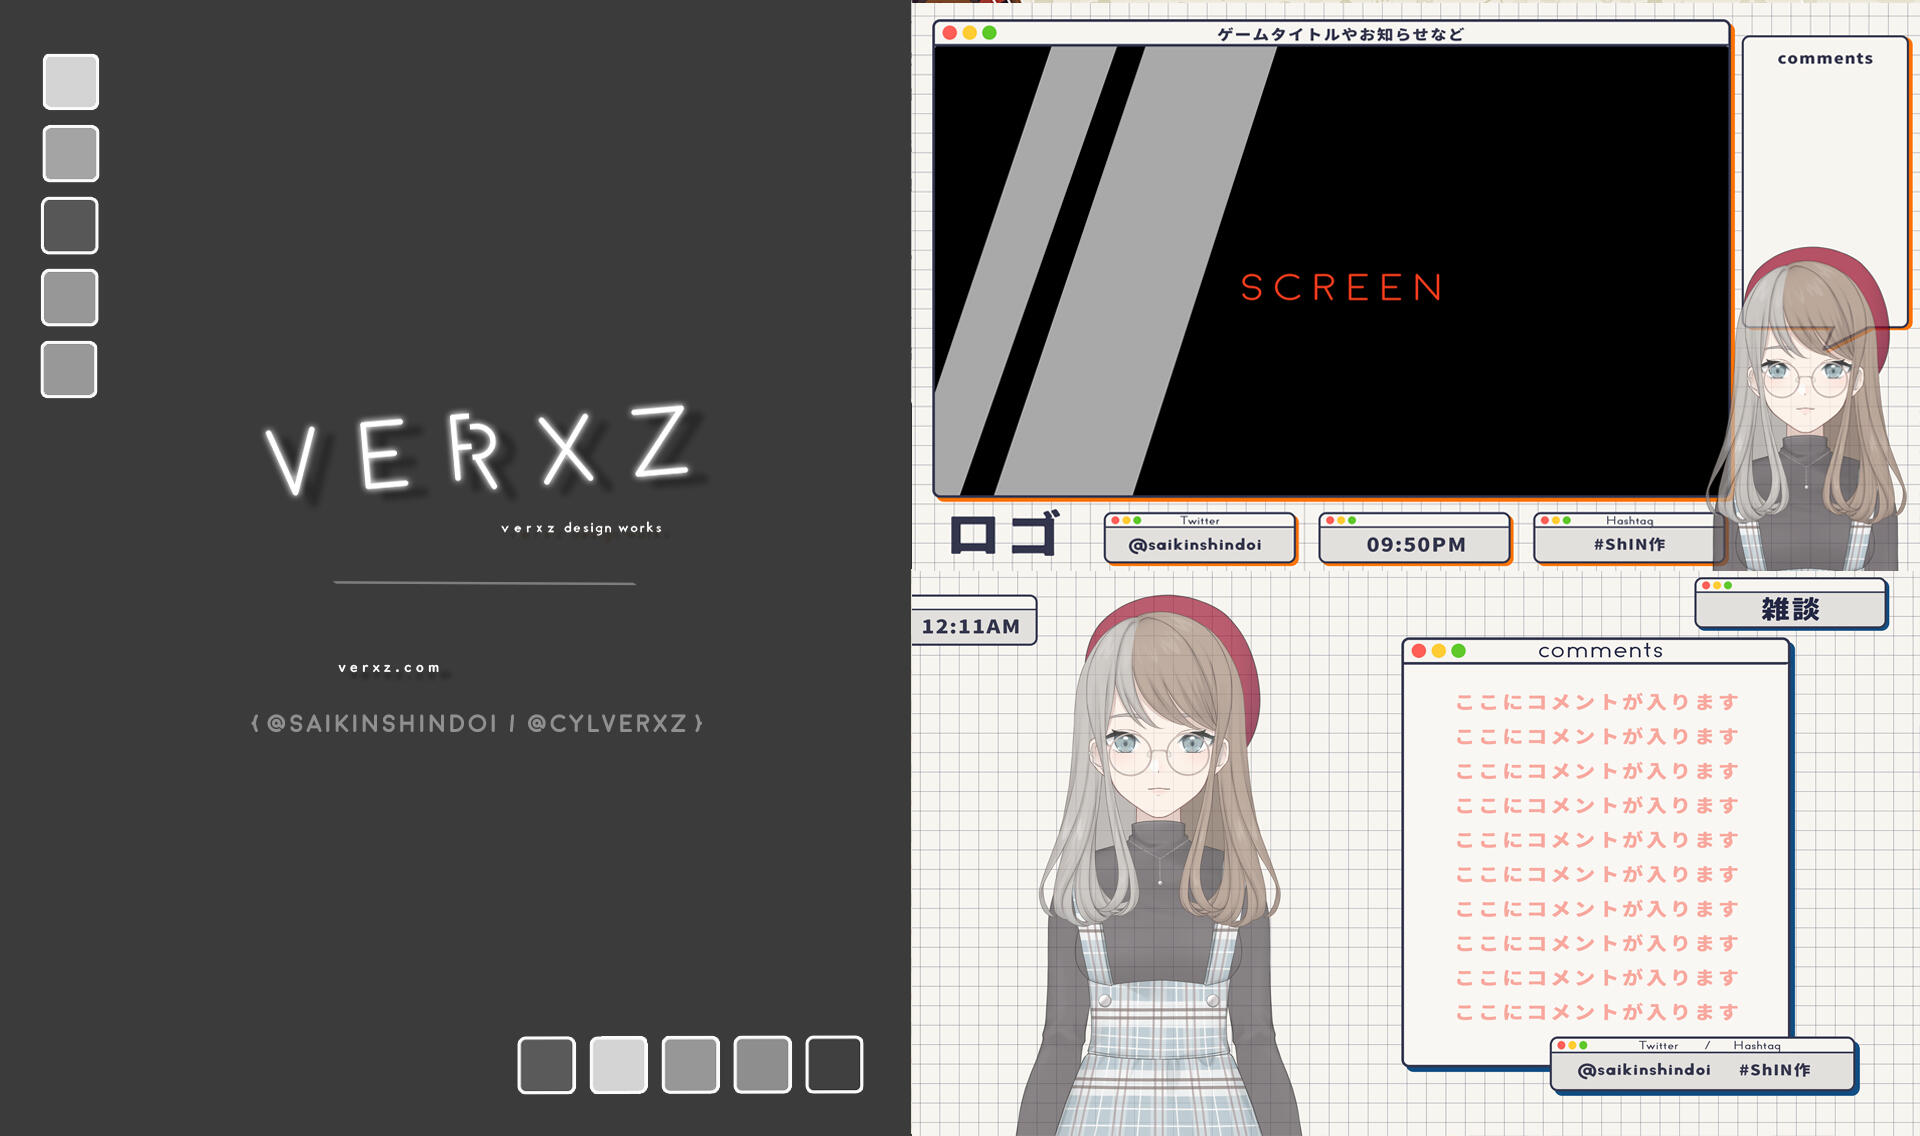Click the red dot on the @saikinshindoi Twitter widget
Image resolution: width=1920 pixels, height=1136 pixels.
(x=1115, y=521)
